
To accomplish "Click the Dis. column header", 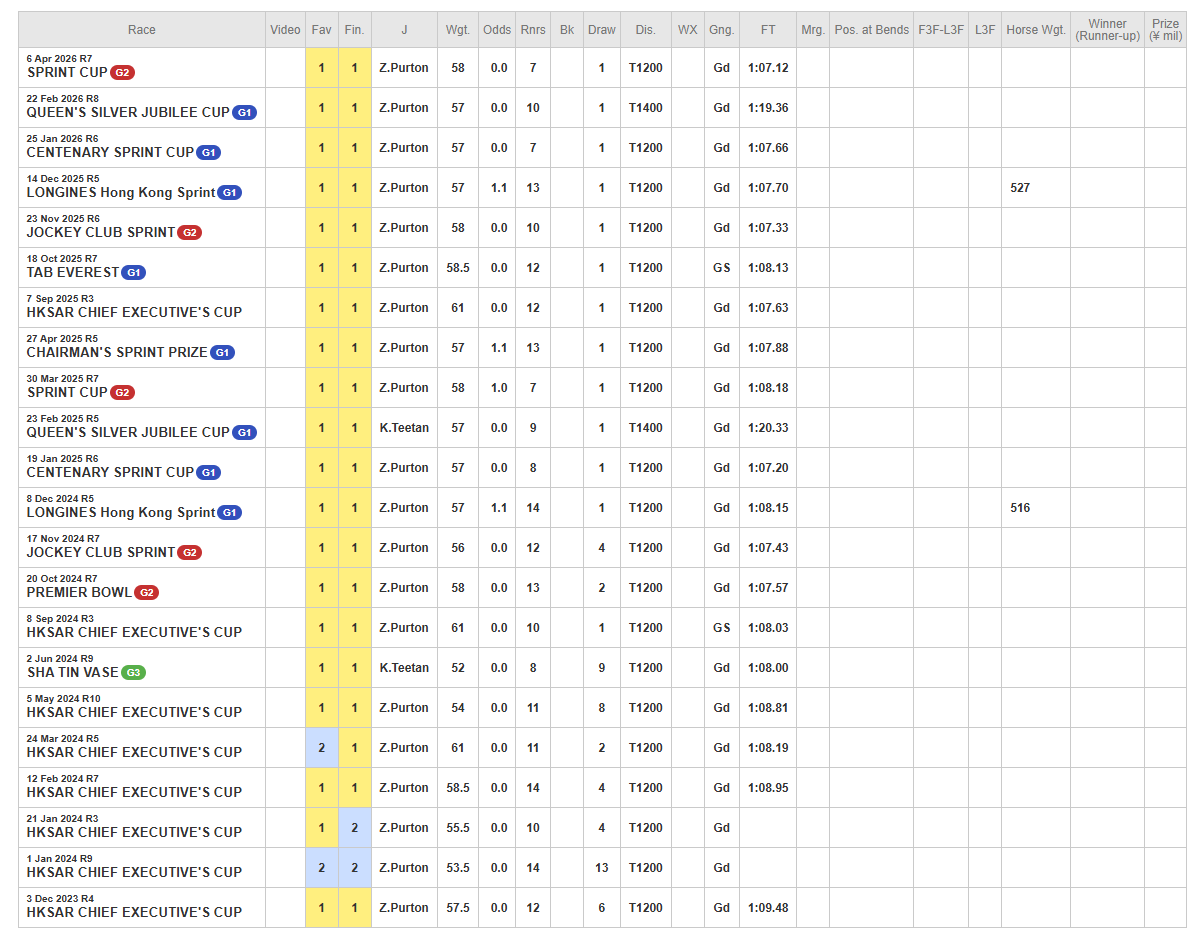I will point(646,30).
